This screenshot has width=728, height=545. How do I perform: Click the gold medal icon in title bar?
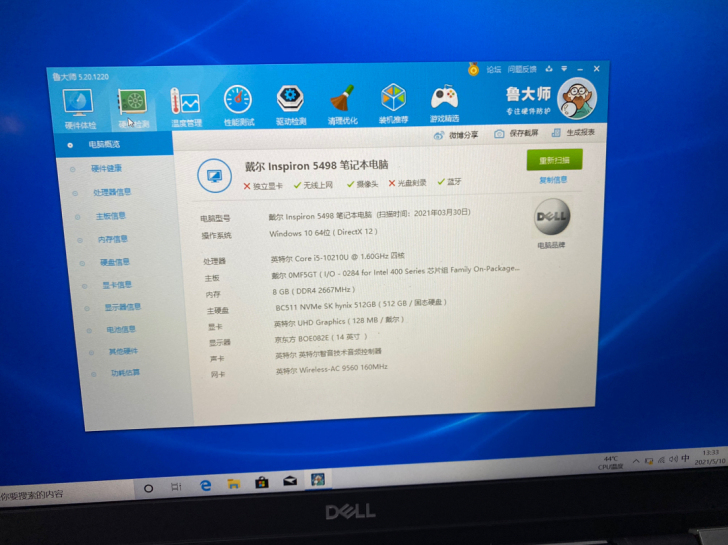coord(473,70)
